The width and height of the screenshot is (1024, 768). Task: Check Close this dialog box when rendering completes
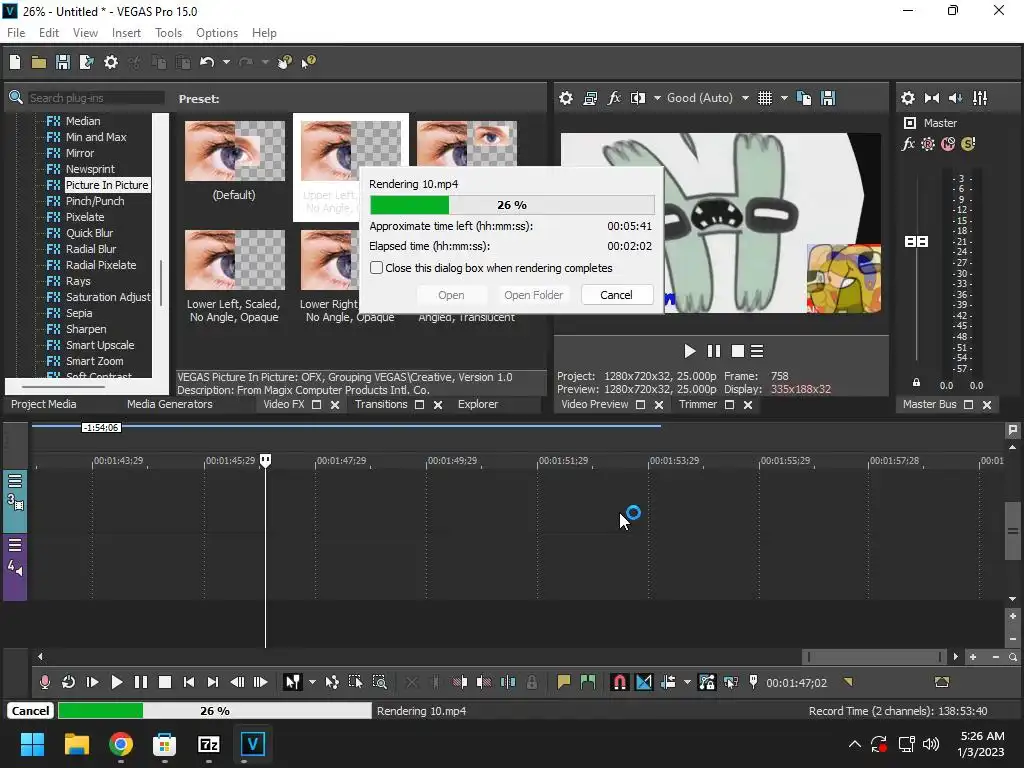(376, 268)
